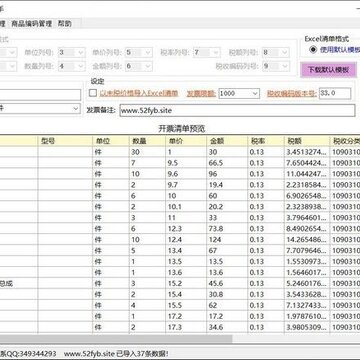This screenshot has width=360, height=360.
Task: Open the 商品编码管理 menu
Action: pyautogui.click(x=32, y=24)
